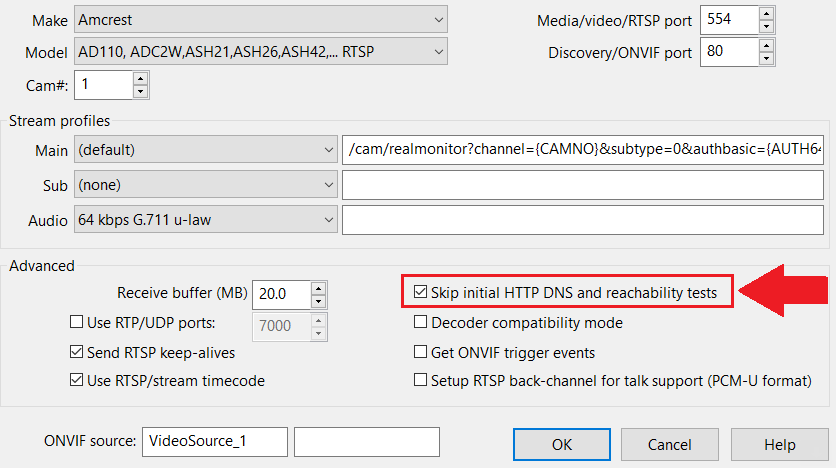Viewport: 836px width, 468px height.
Task: Enable Decoder compatibility mode
Action: pos(420,321)
